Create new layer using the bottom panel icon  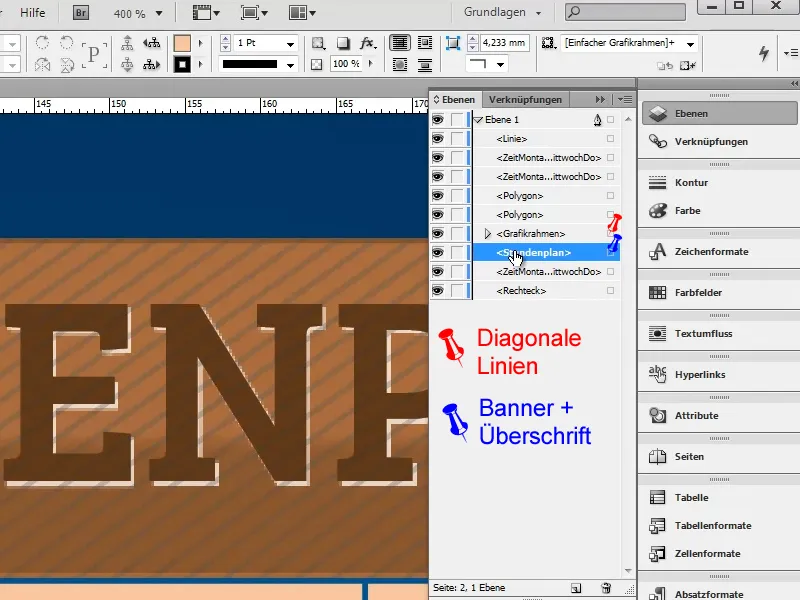point(576,588)
